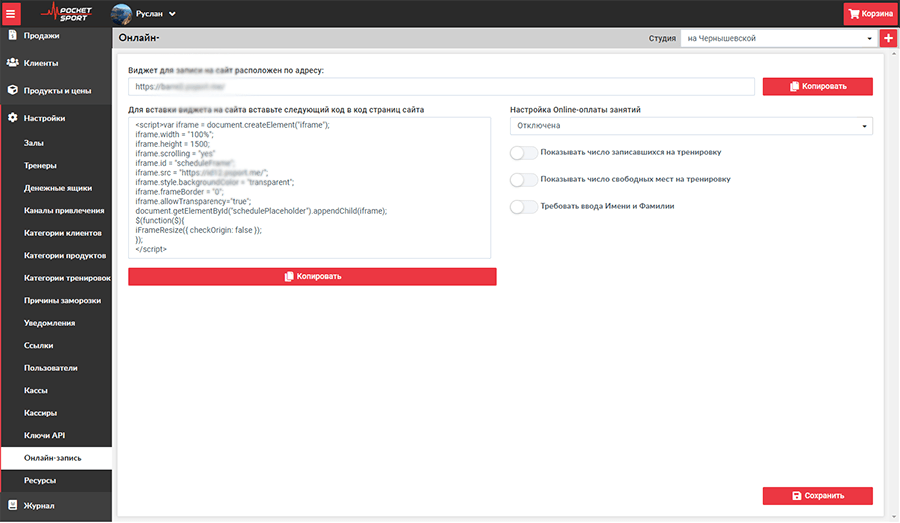The image size is (900, 523).
Task: Open Продукты и цены section
Action: tap(56, 91)
